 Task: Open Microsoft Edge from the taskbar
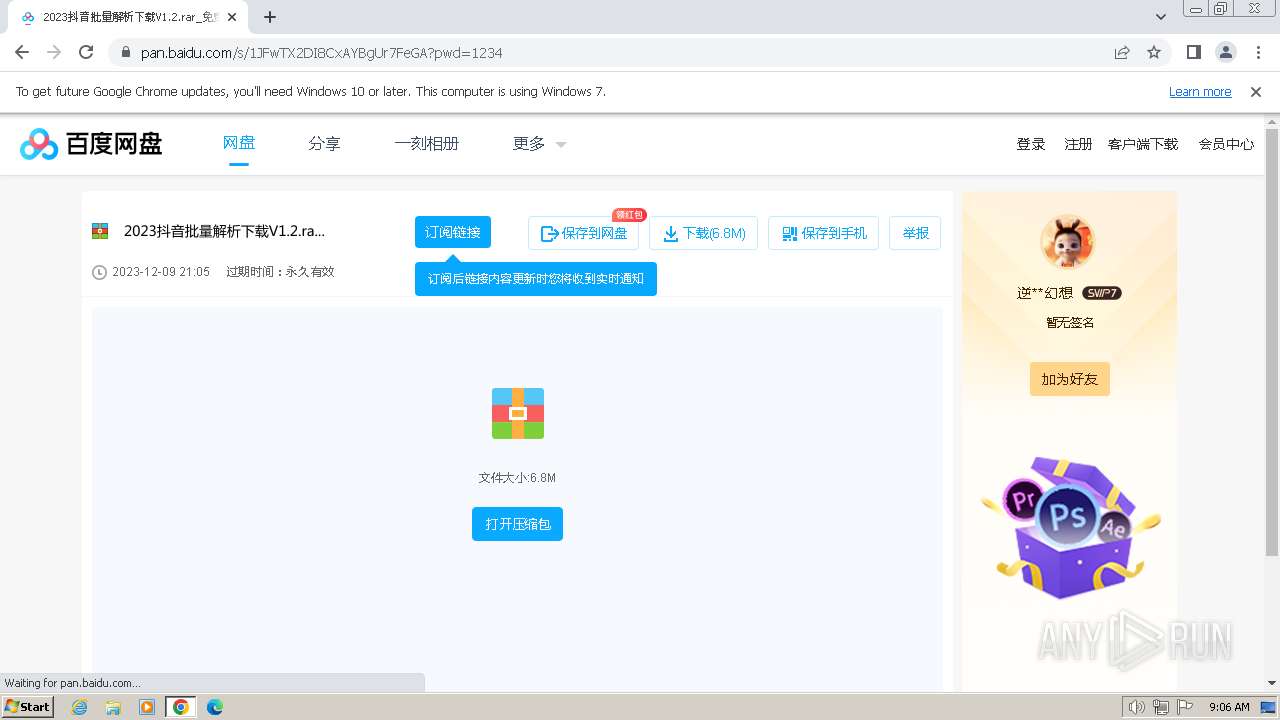(x=215, y=707)
